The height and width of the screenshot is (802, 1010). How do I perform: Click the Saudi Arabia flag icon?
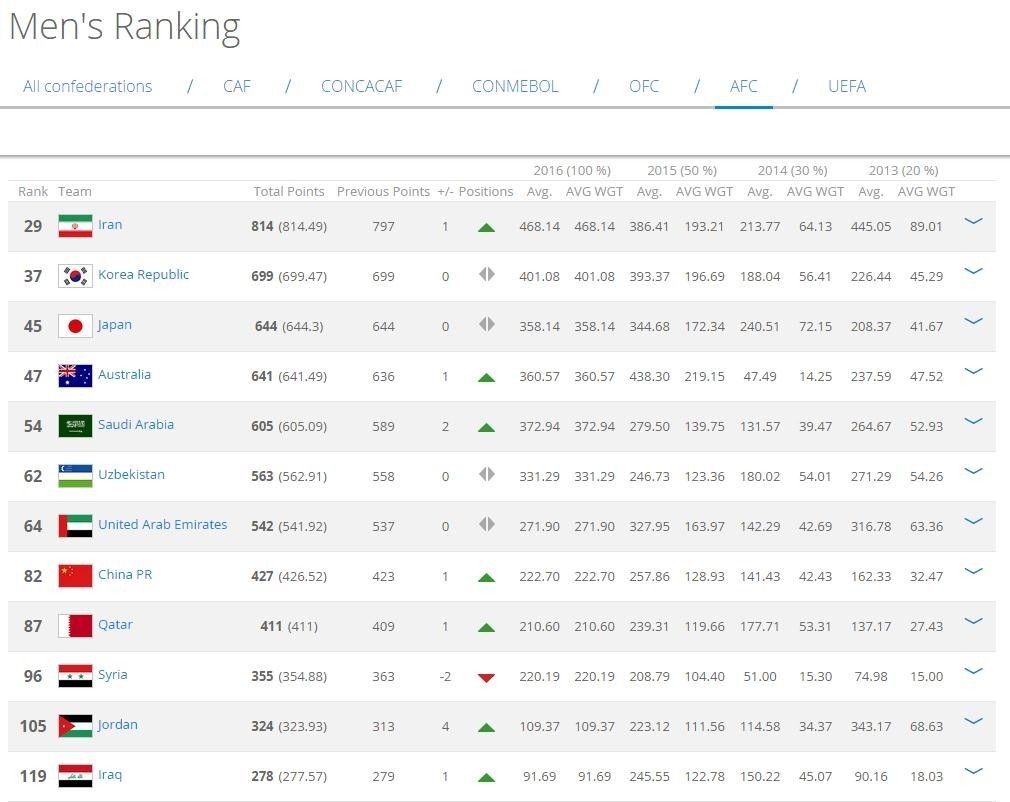pos(75,426)
